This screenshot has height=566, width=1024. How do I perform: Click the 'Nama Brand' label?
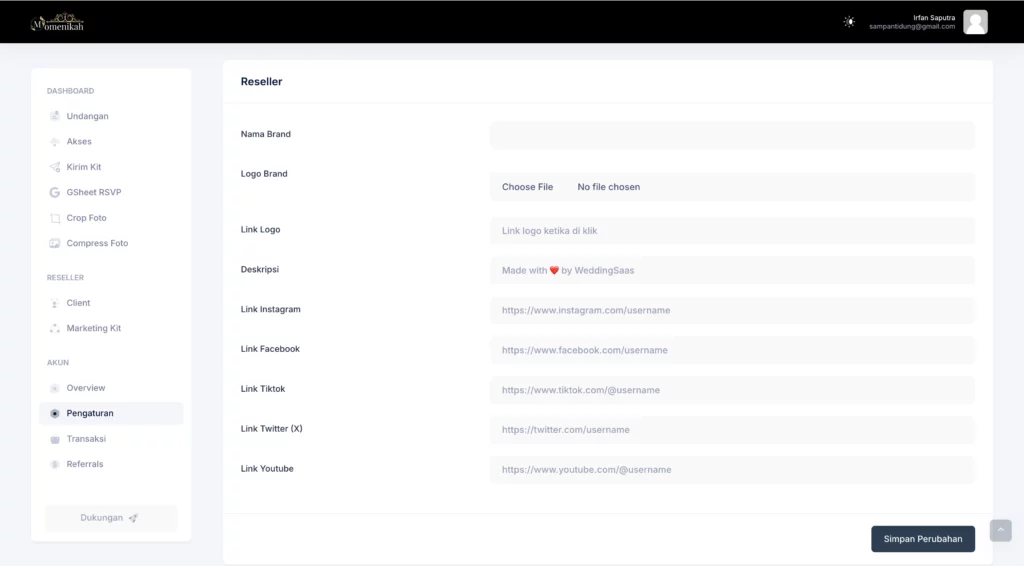266,134
